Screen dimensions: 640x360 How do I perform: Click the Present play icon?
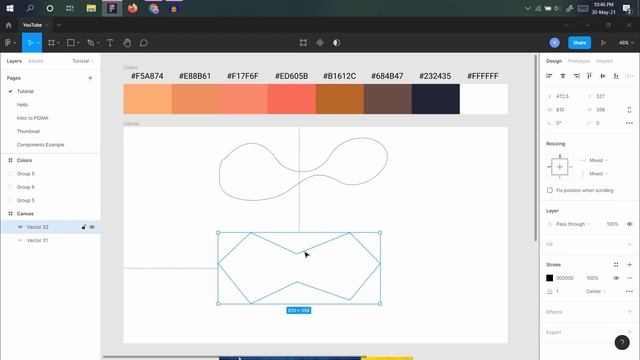click(603, 43)
